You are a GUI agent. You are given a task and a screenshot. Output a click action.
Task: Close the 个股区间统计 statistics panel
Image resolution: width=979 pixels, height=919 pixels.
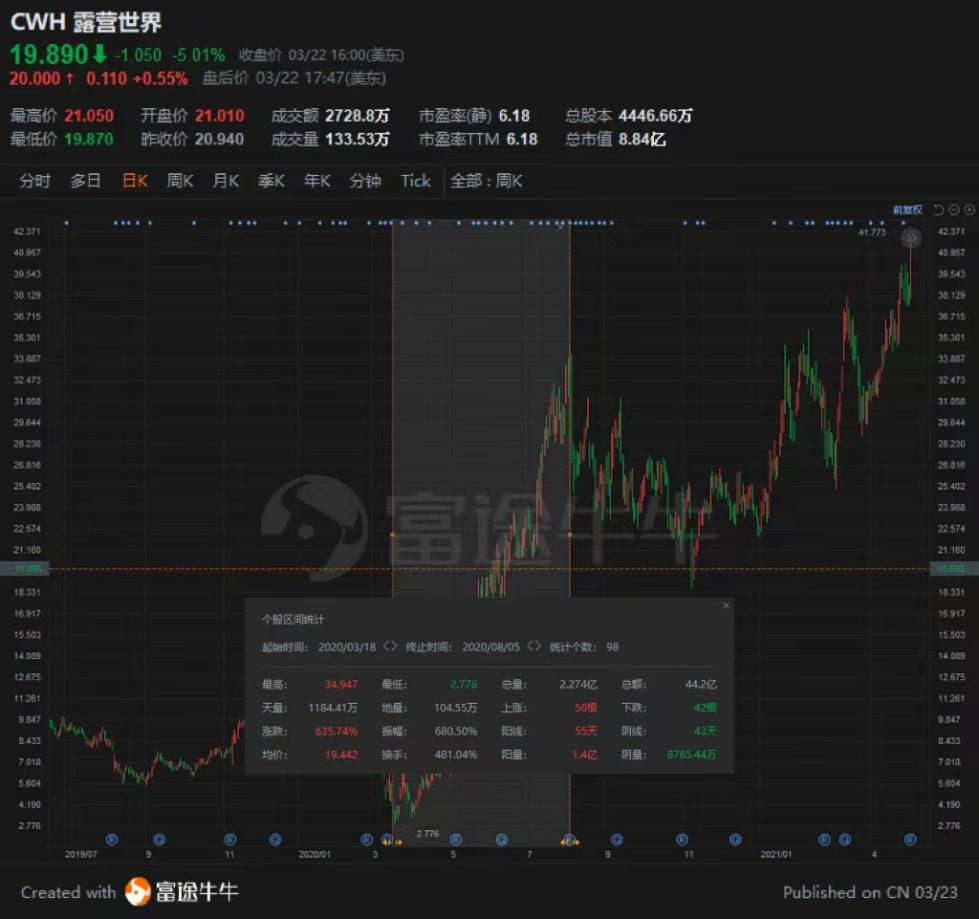pyautogui.click(x=726, y=606)
